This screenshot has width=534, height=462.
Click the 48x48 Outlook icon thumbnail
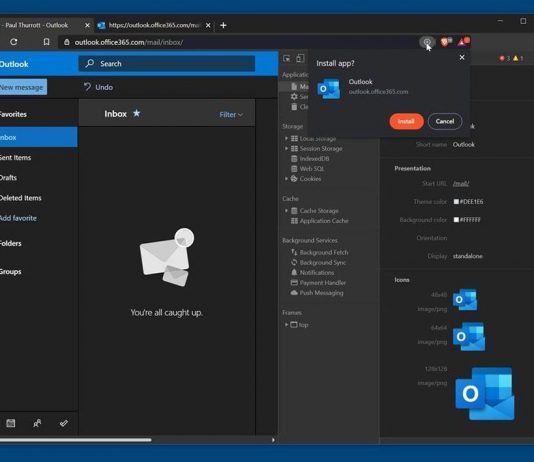pyautogui.click(x=465, y=300)
